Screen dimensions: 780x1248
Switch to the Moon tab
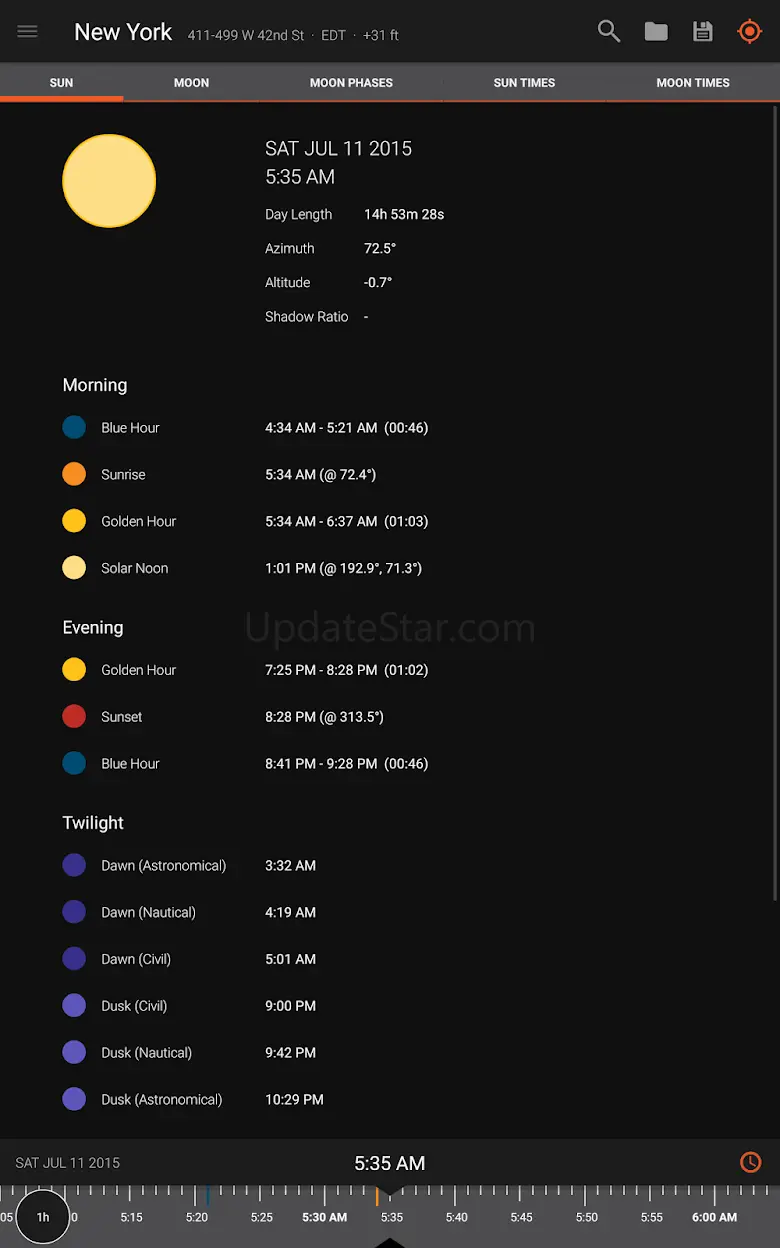191,83
